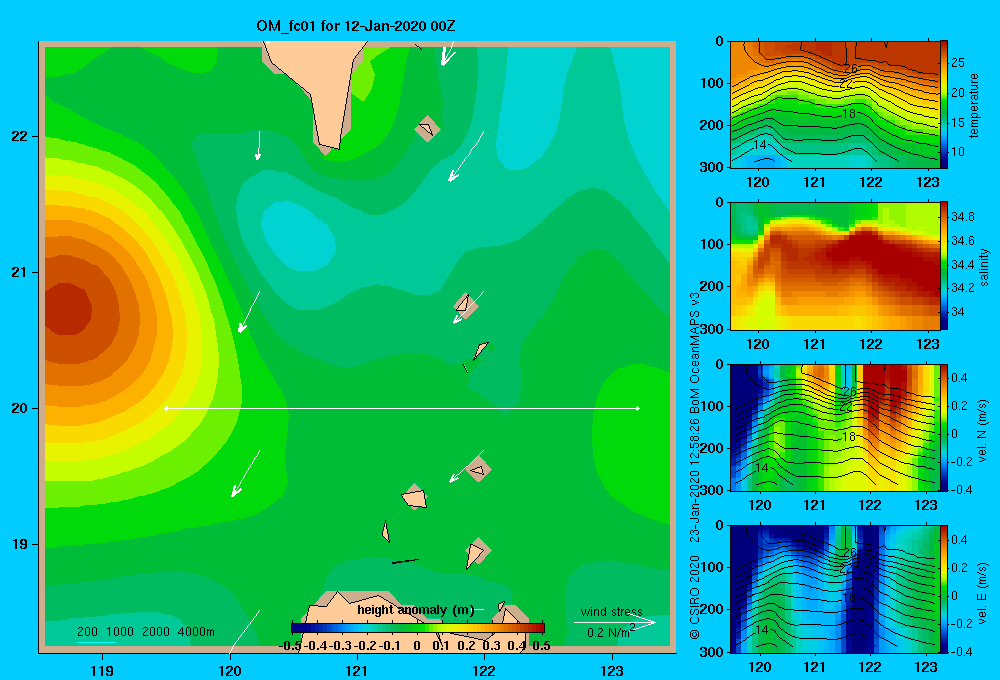The width and height of the screenshot is (1000, 680).
Task: Click the temperature colorbar beside the top panel
Action: pyautogui.click(x=944, y=105)
